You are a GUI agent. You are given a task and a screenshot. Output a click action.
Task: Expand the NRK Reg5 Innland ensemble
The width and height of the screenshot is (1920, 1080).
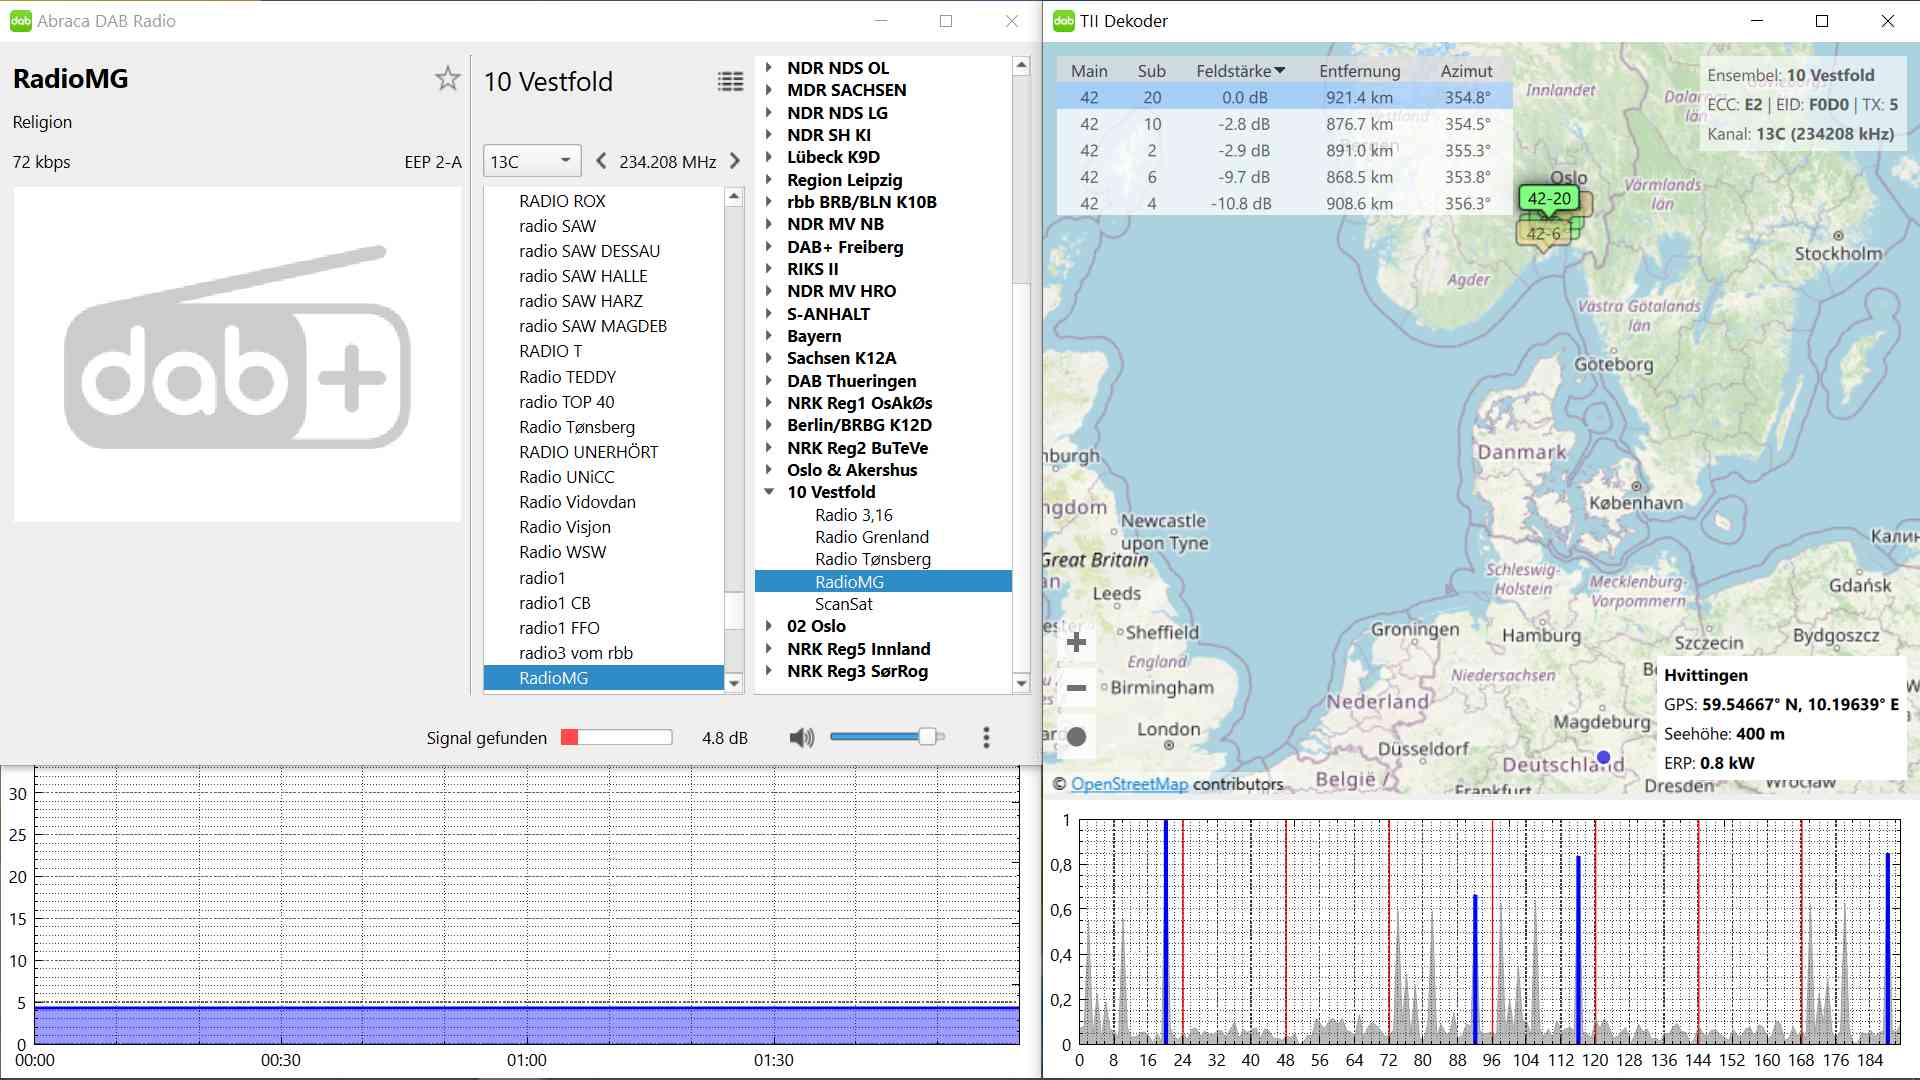[769, 649]
